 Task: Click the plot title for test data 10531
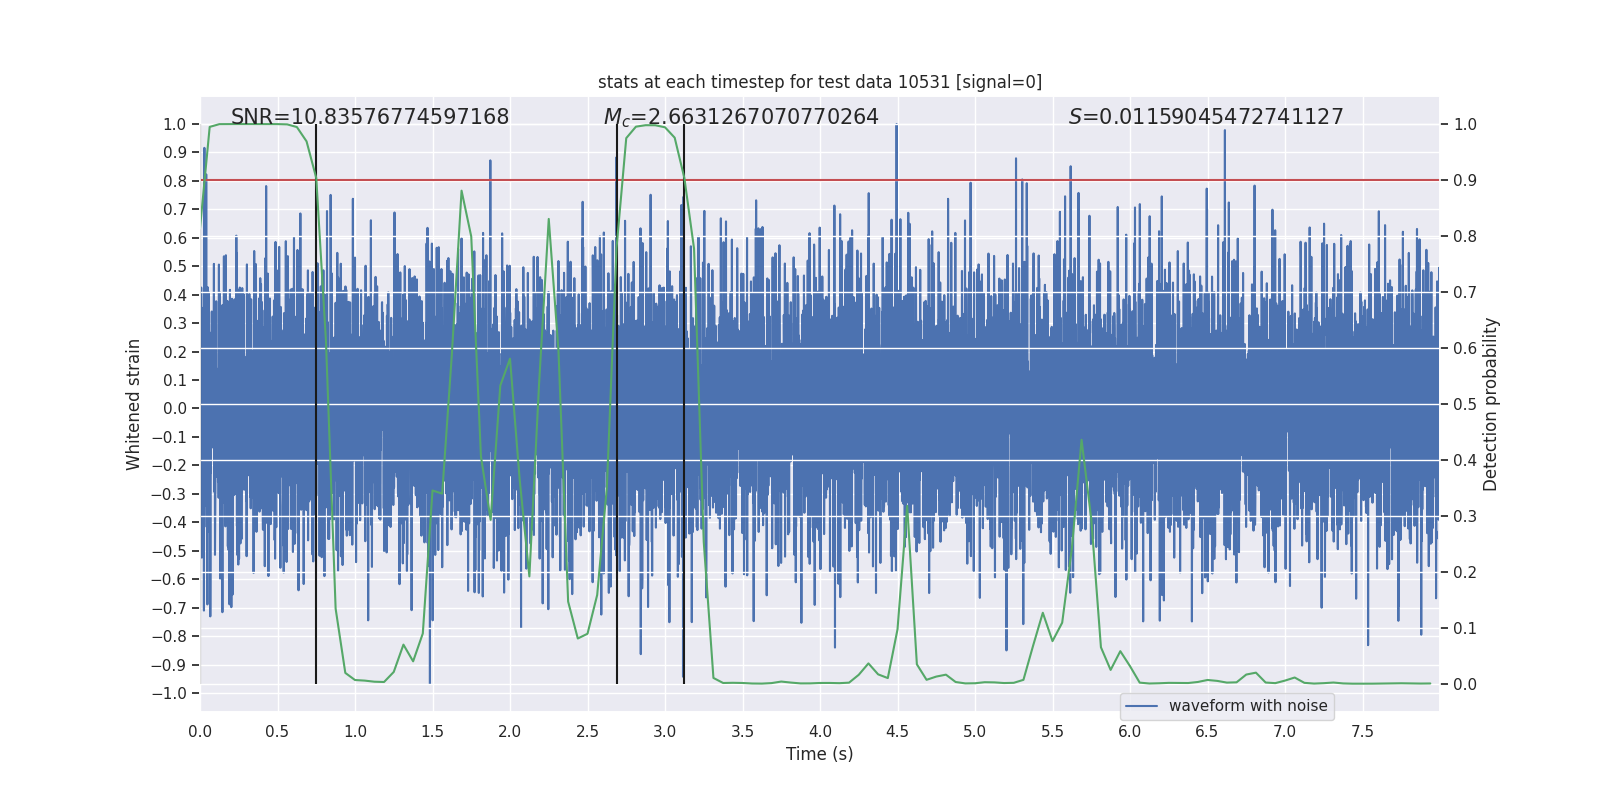point(820,82)
